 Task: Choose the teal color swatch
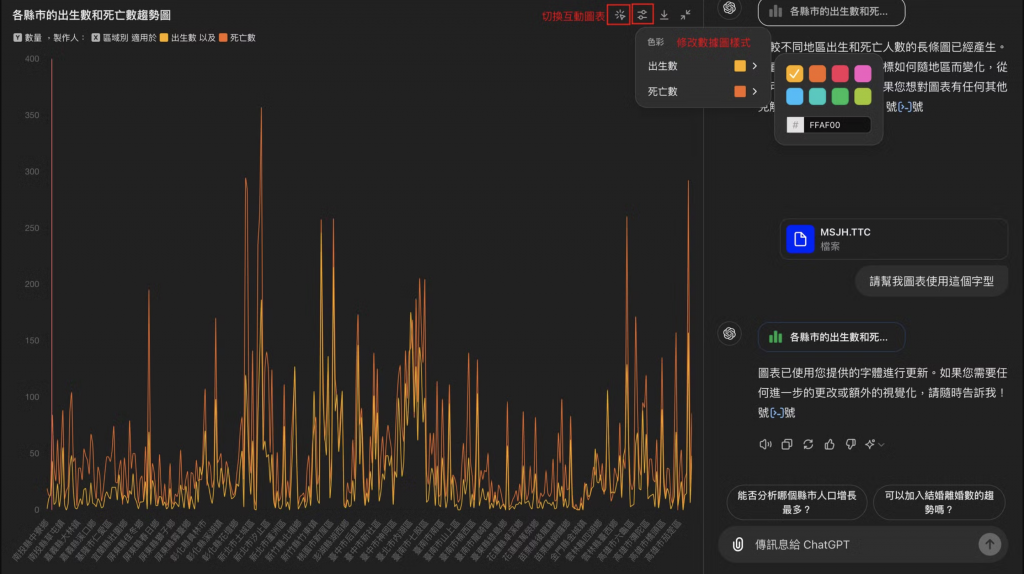pyautogui.click(x=817, y=96)
